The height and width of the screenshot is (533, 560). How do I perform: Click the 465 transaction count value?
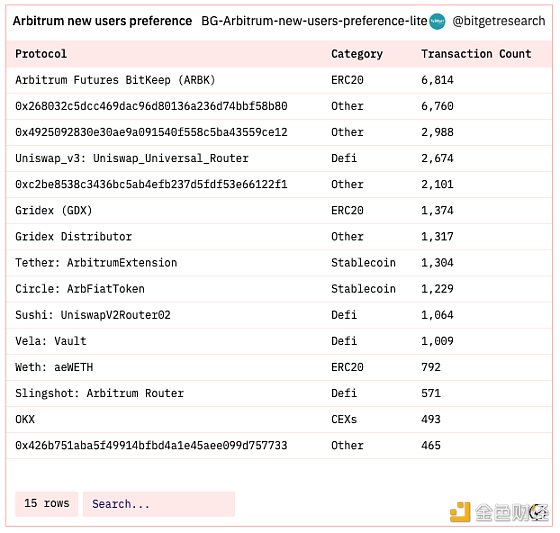click(x=431, y=445)
